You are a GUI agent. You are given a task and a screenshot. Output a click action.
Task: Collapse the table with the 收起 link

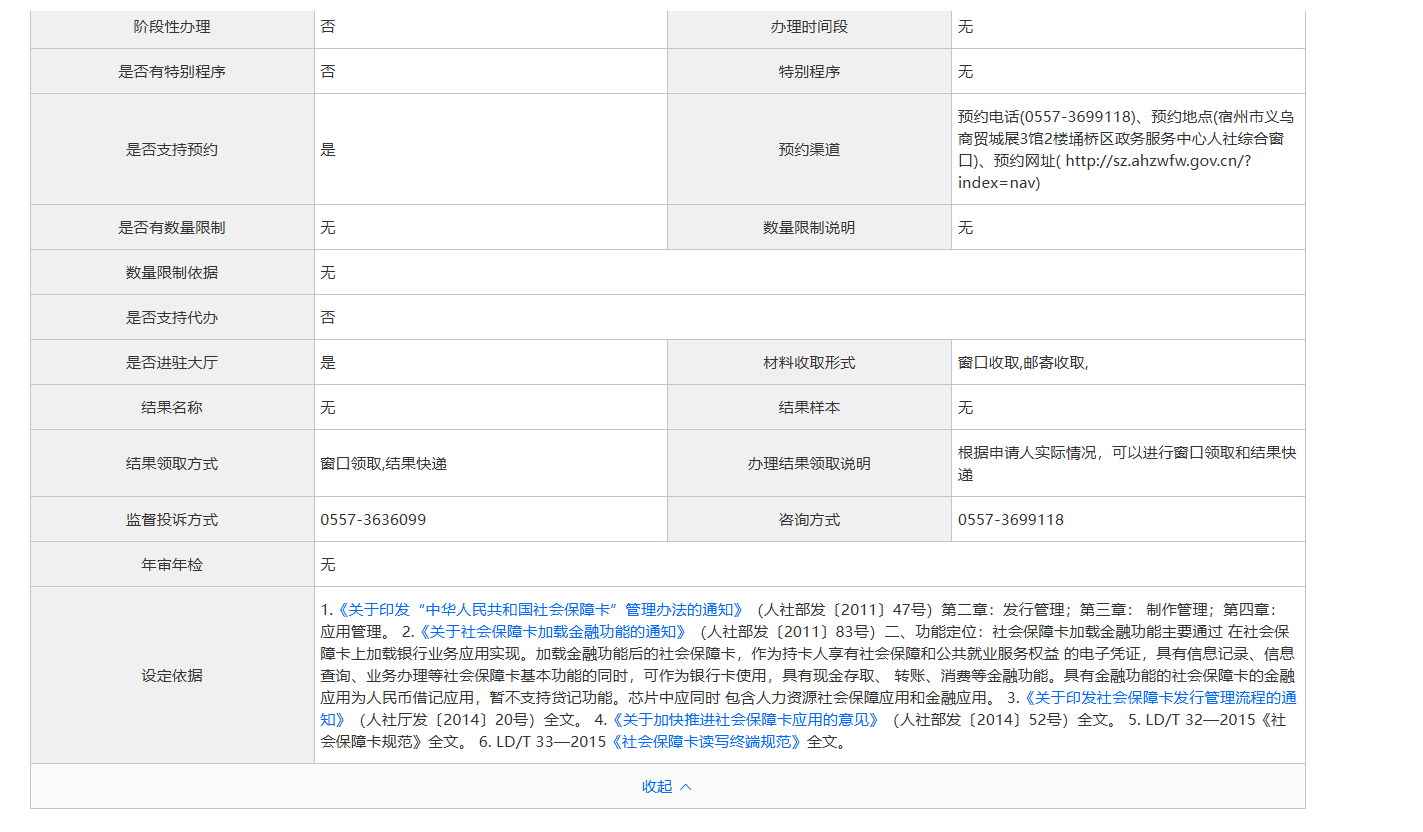[x=657, y=786]
